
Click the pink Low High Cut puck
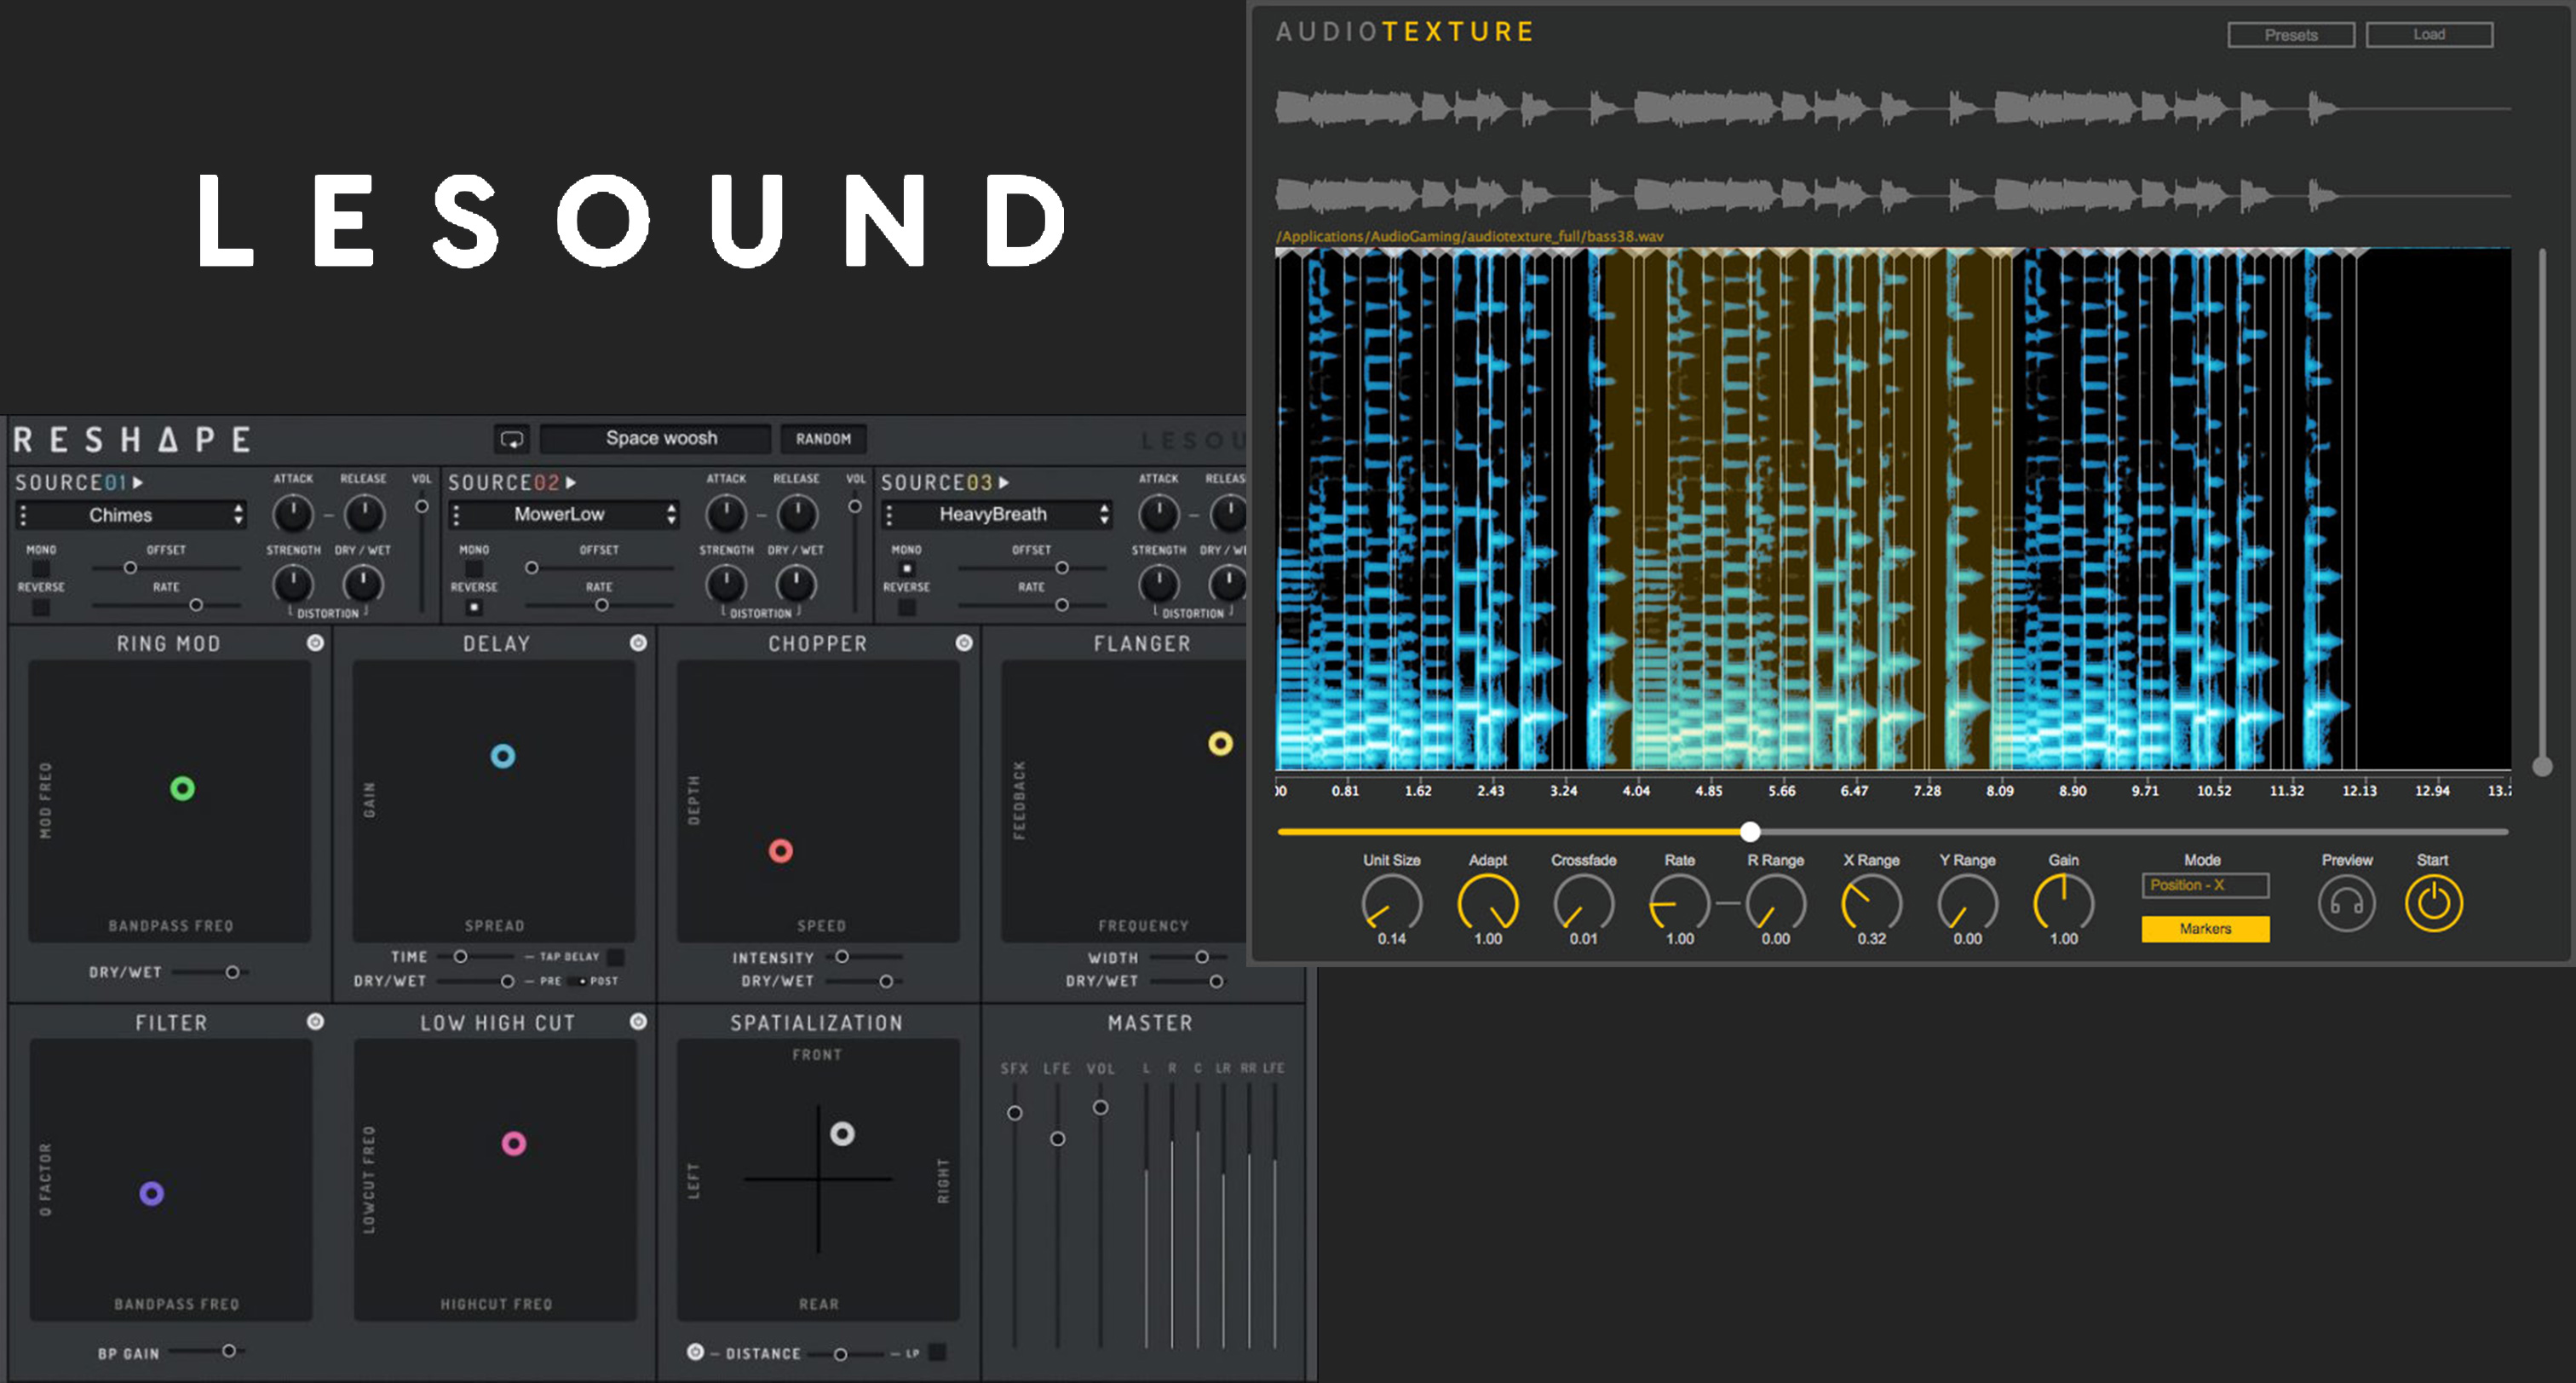[x=513, y=1143]
